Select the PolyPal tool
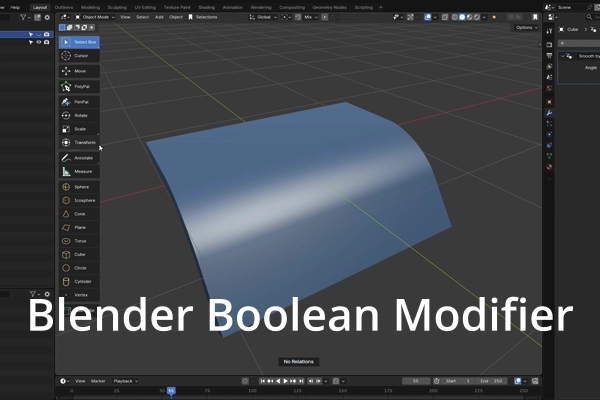This screenshot has height=400, width=600. [x=79, y=87]
